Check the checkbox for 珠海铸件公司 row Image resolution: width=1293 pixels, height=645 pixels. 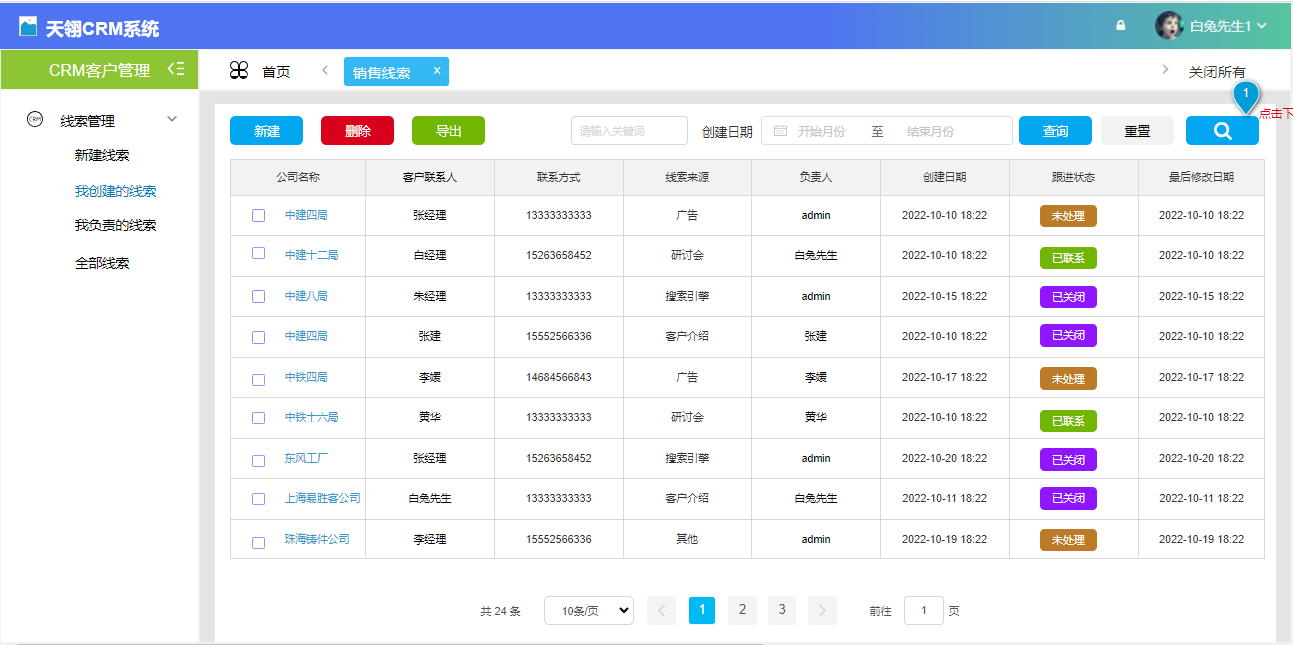tap(258, 539)
